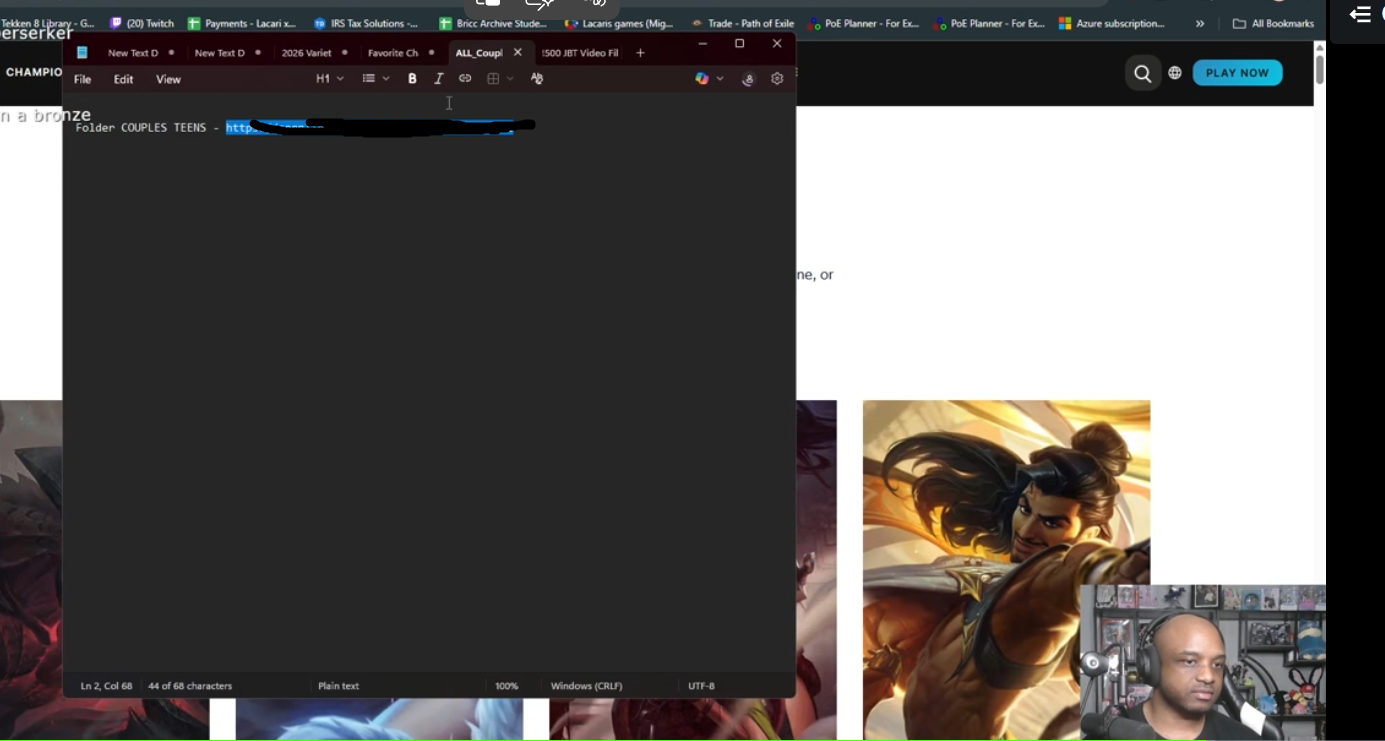
Task: Open the language globe icon on the website
Action: click(x=1175, y=73)
